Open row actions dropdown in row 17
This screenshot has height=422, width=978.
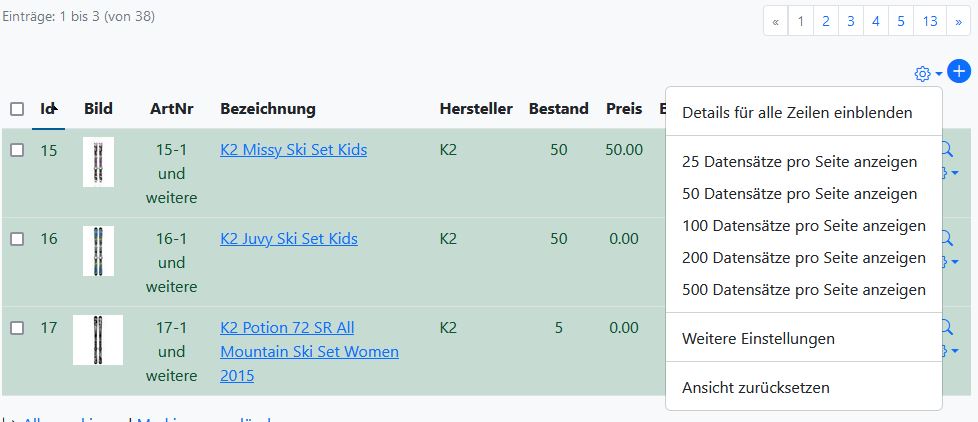point(952,352)
